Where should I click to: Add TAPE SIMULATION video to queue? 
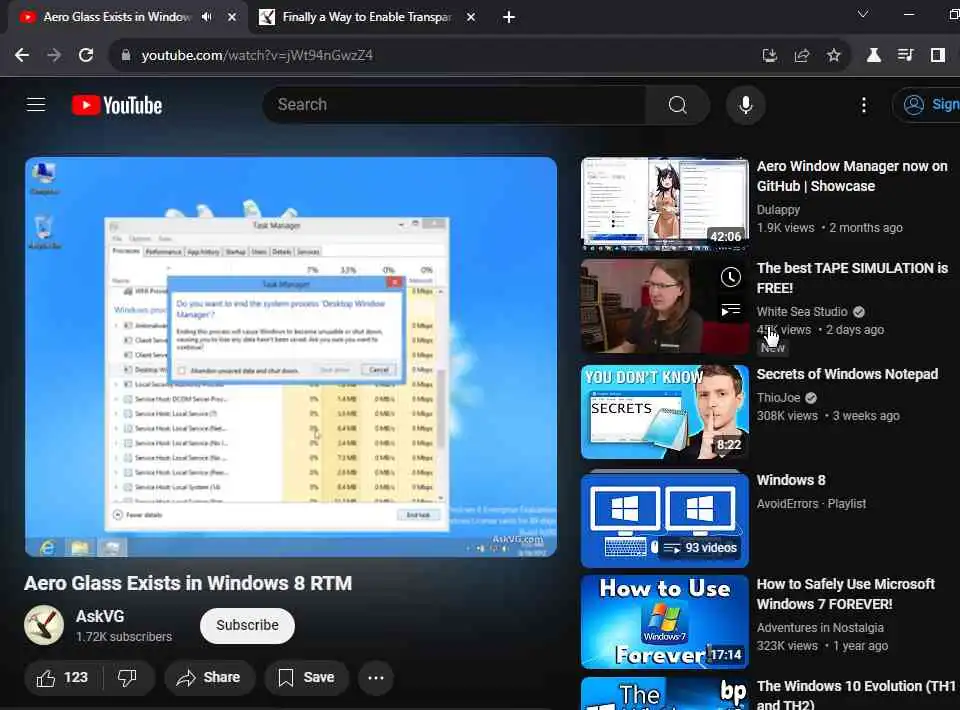click(x=730, y=310)
